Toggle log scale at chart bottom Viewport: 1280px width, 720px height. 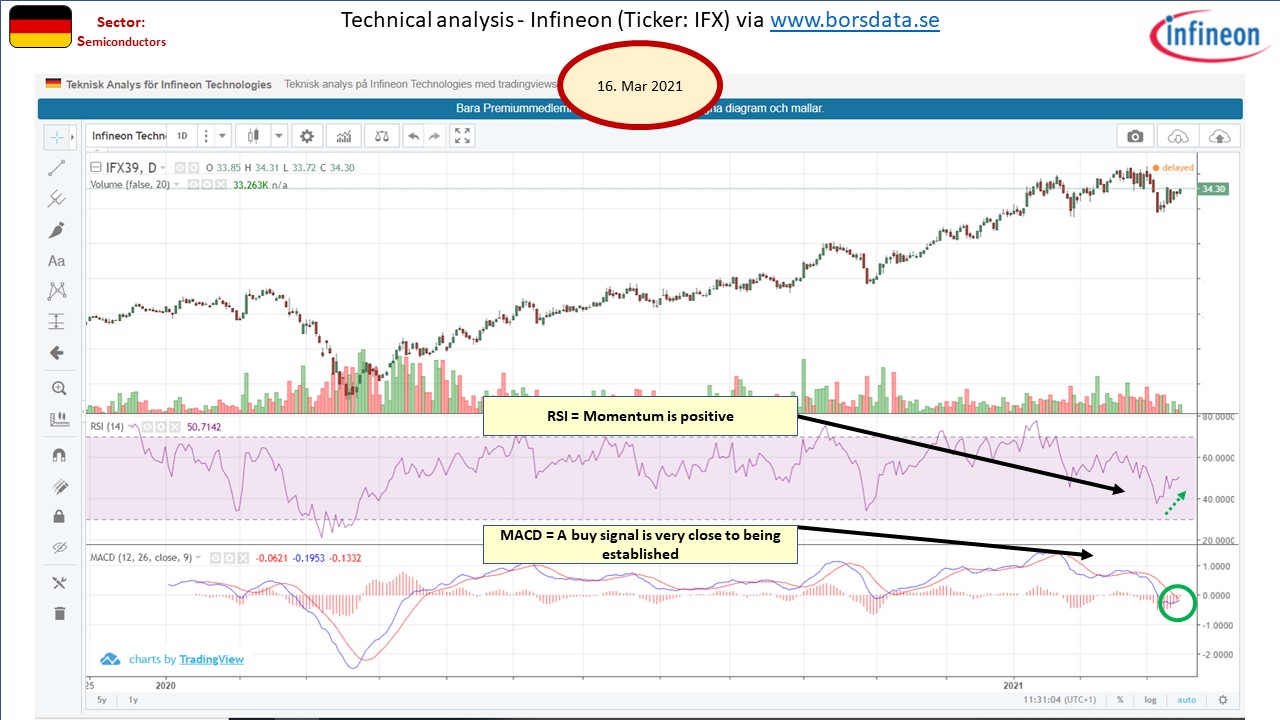pyautogui.click(x=1151, y=700)
